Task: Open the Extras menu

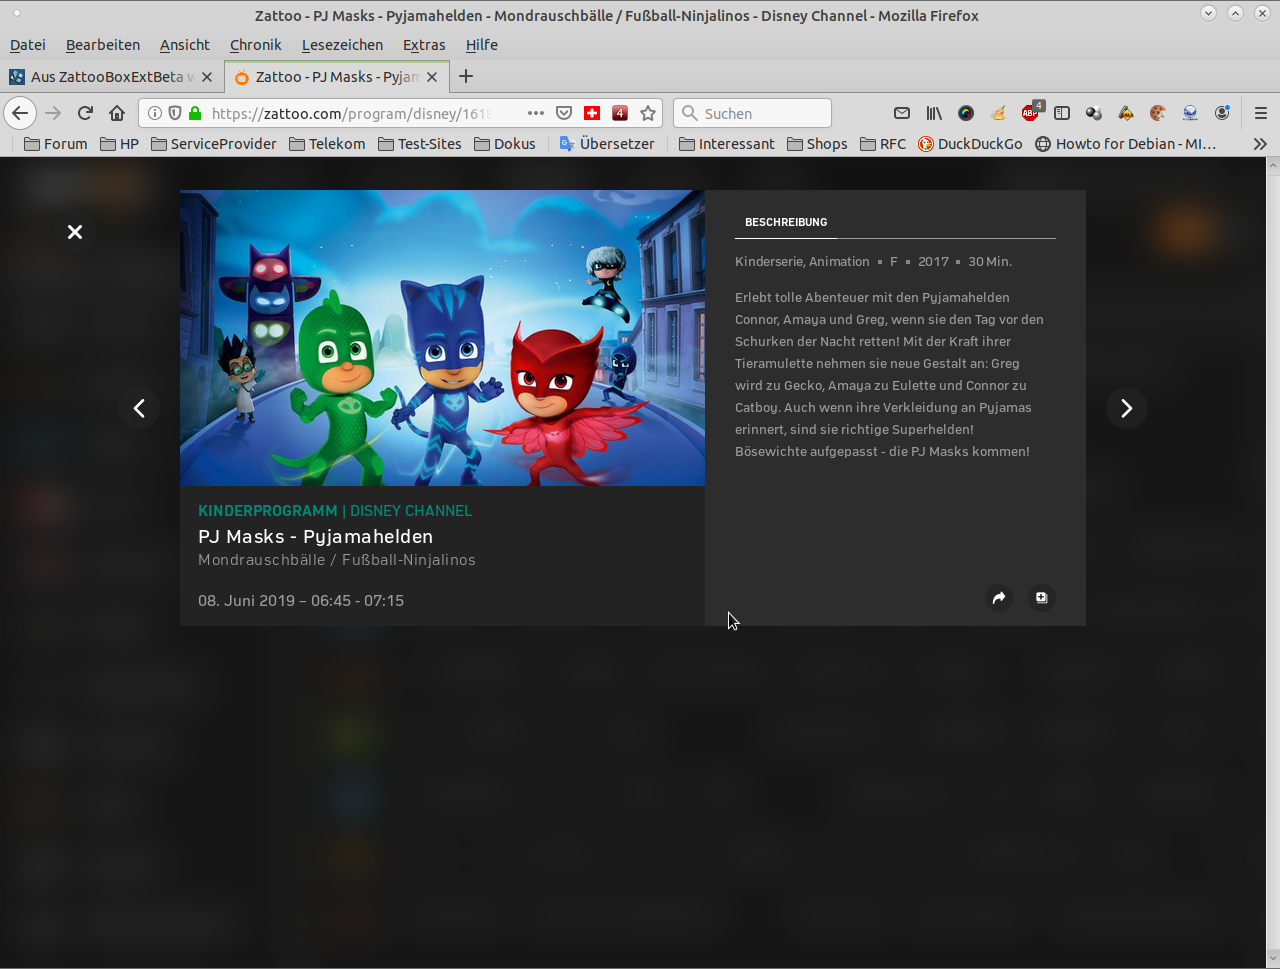Action: 424,45
